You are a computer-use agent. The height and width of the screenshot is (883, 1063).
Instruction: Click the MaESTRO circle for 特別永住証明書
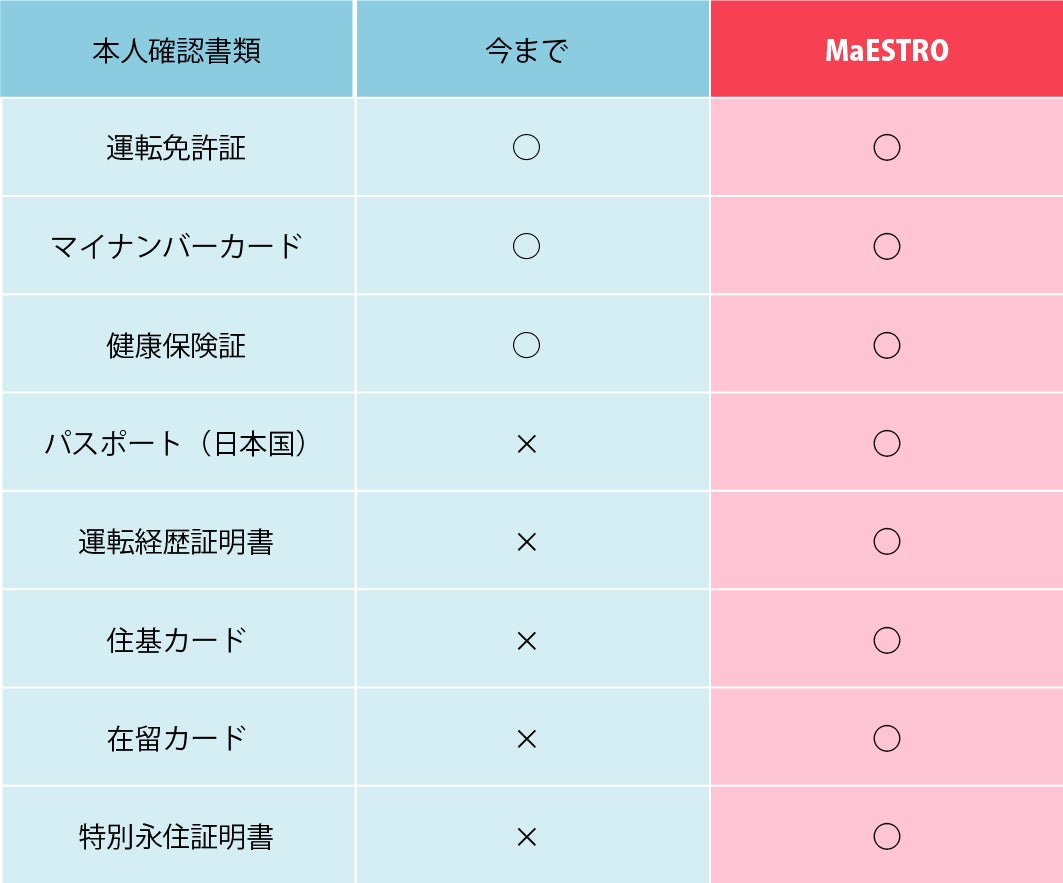click(x=887, y=836)
